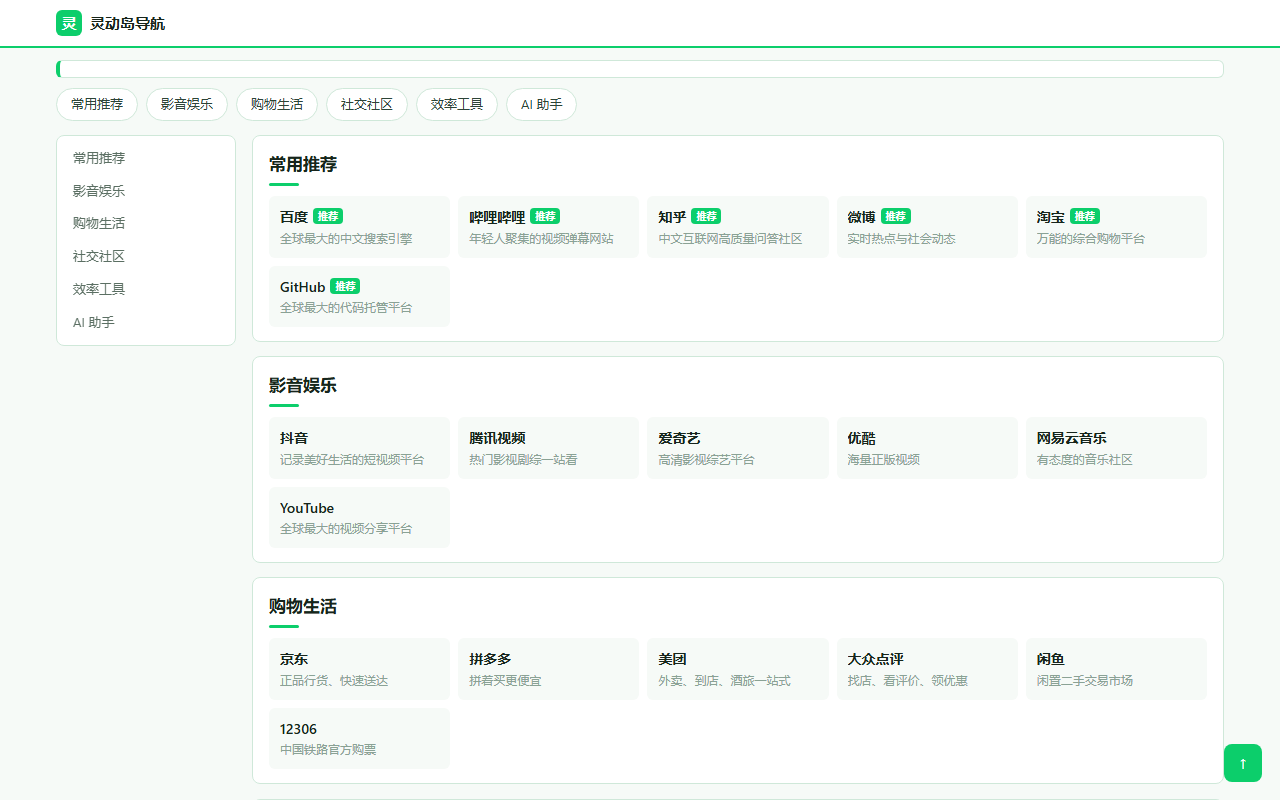The width and height of the screenshot is (1280, 800).
Task: Open the 微博 site card
Action: coord(927,227)
